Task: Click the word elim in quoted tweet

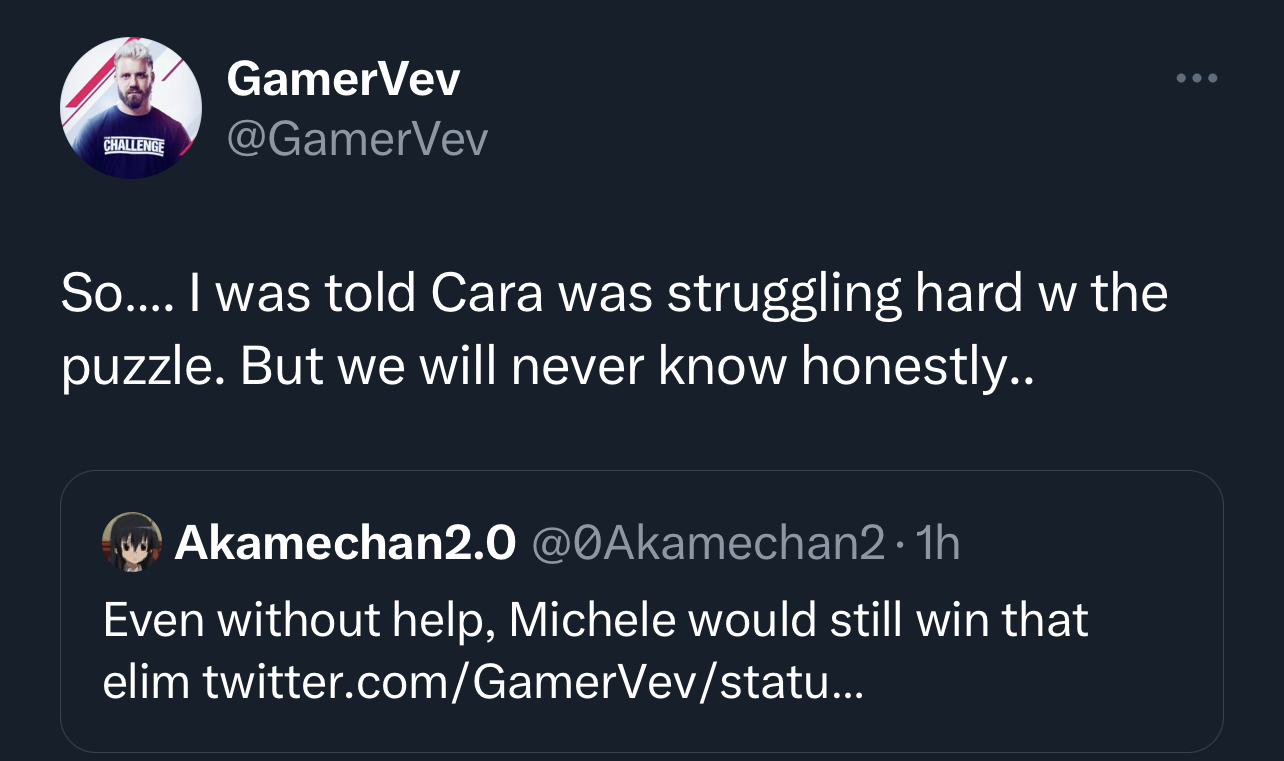Action: [146, 683]
